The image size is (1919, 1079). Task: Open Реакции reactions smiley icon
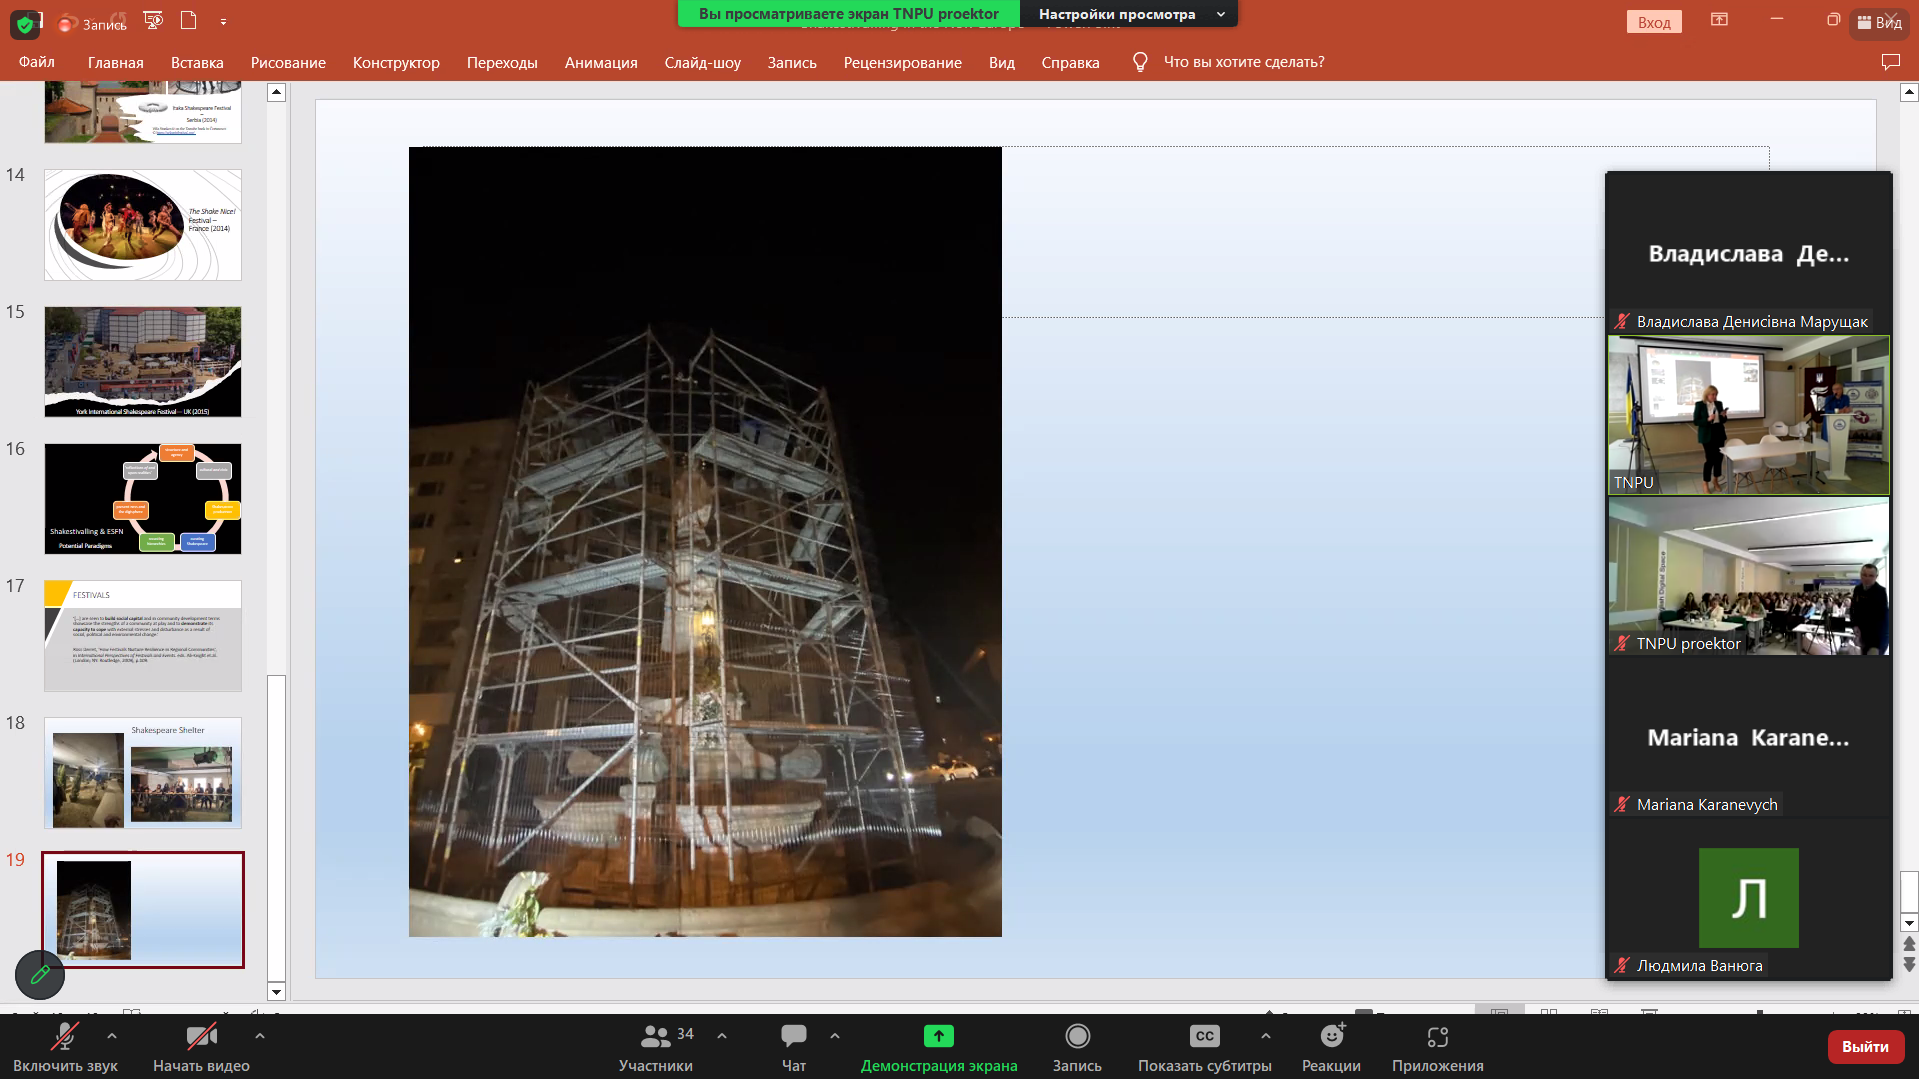tap(1331, 1037)
